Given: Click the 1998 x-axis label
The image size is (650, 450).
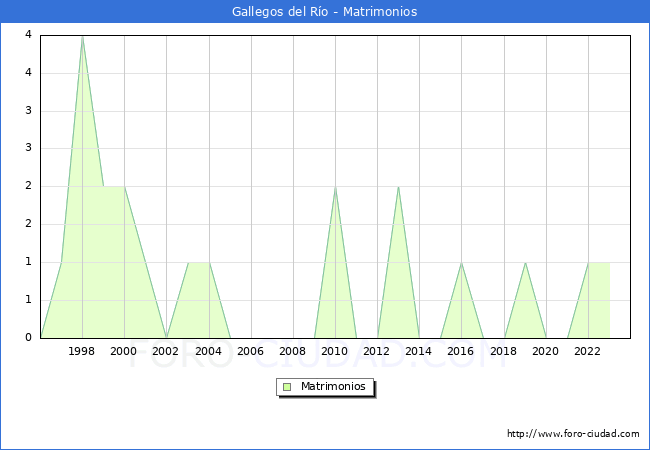Looking at the screenshot, I should pos(82,351).
